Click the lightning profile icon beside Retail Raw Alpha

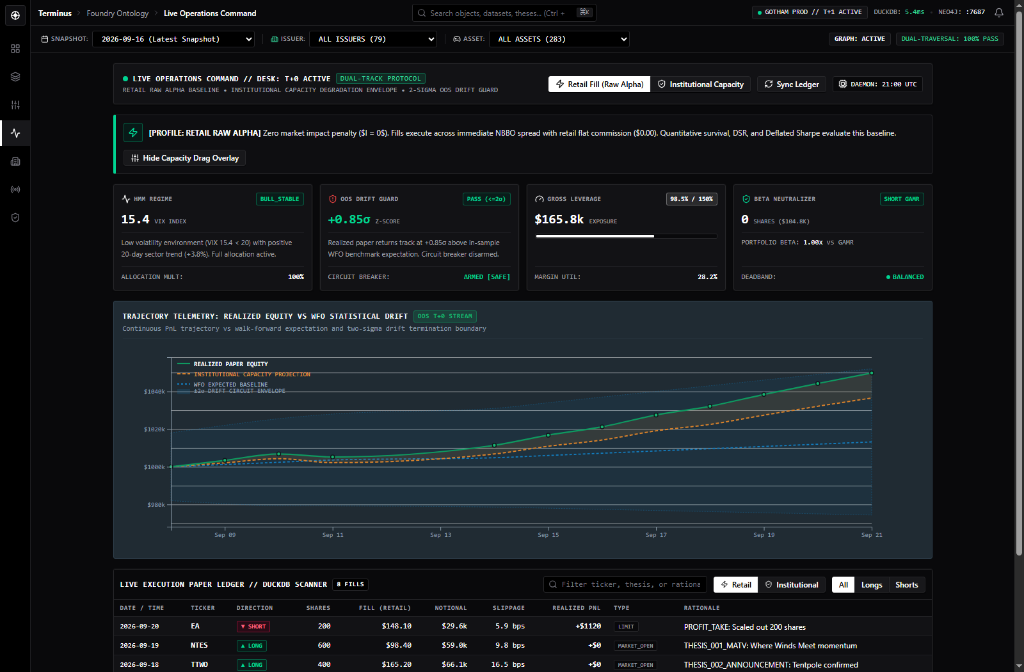click(133, 133)
